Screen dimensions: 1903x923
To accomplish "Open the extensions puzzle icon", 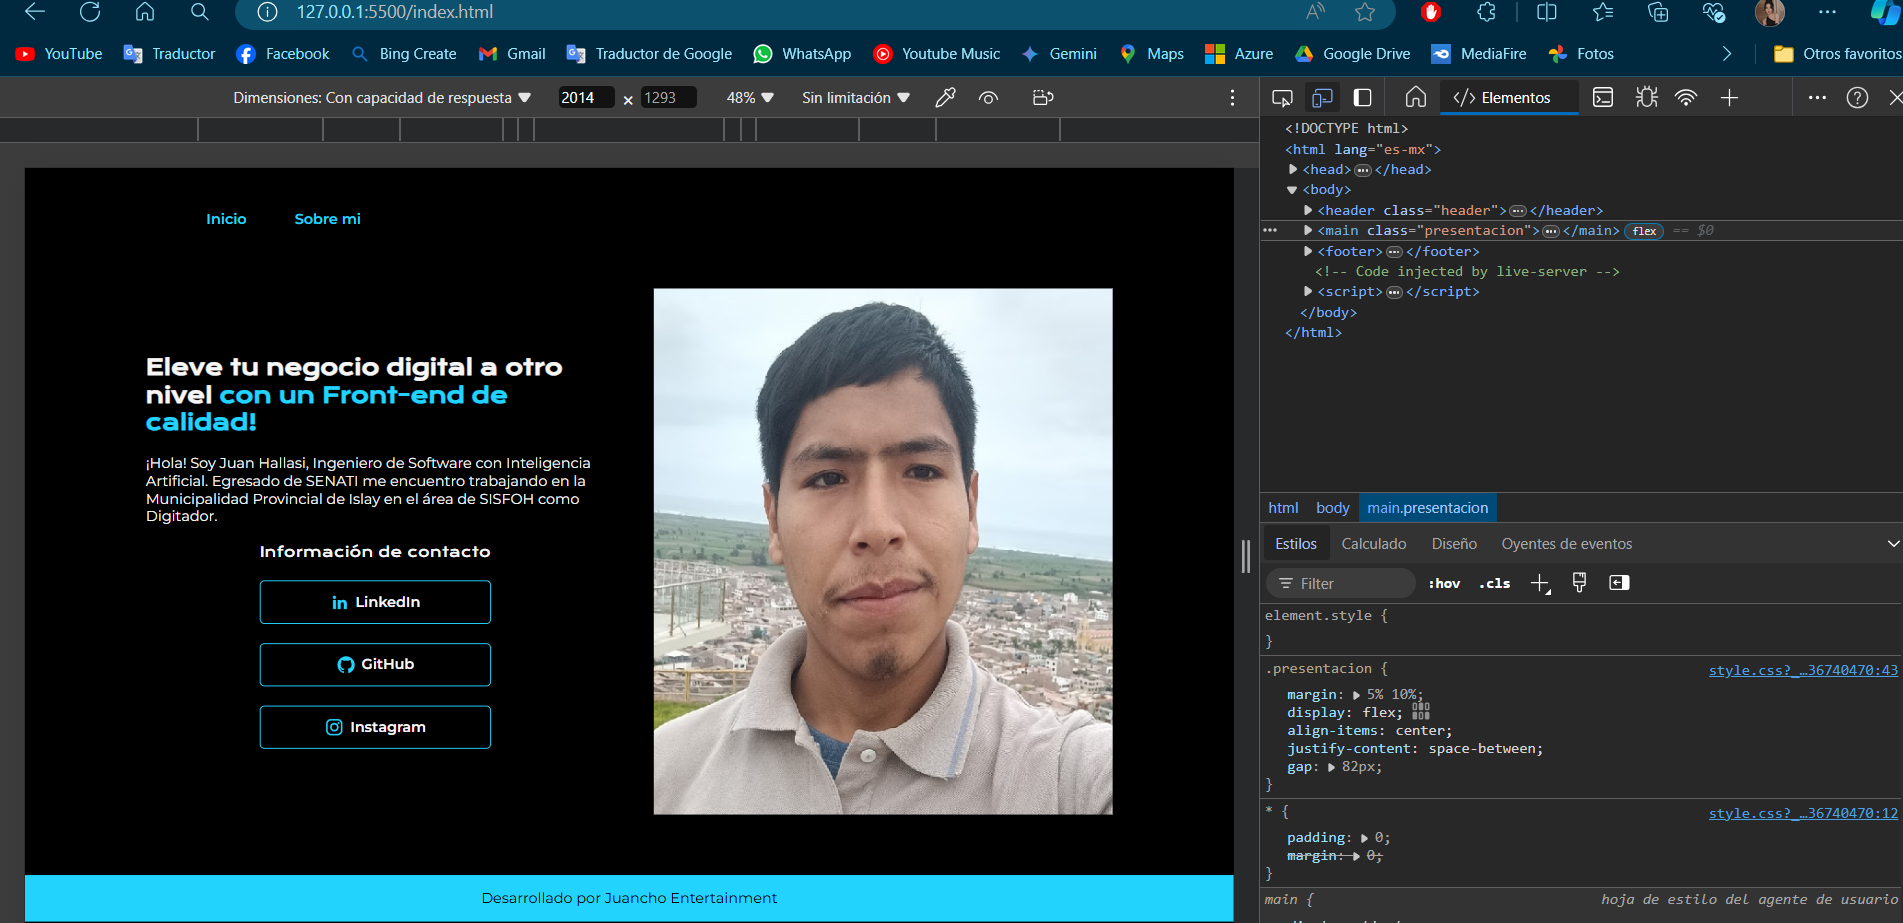I will tap(1486, 12).
